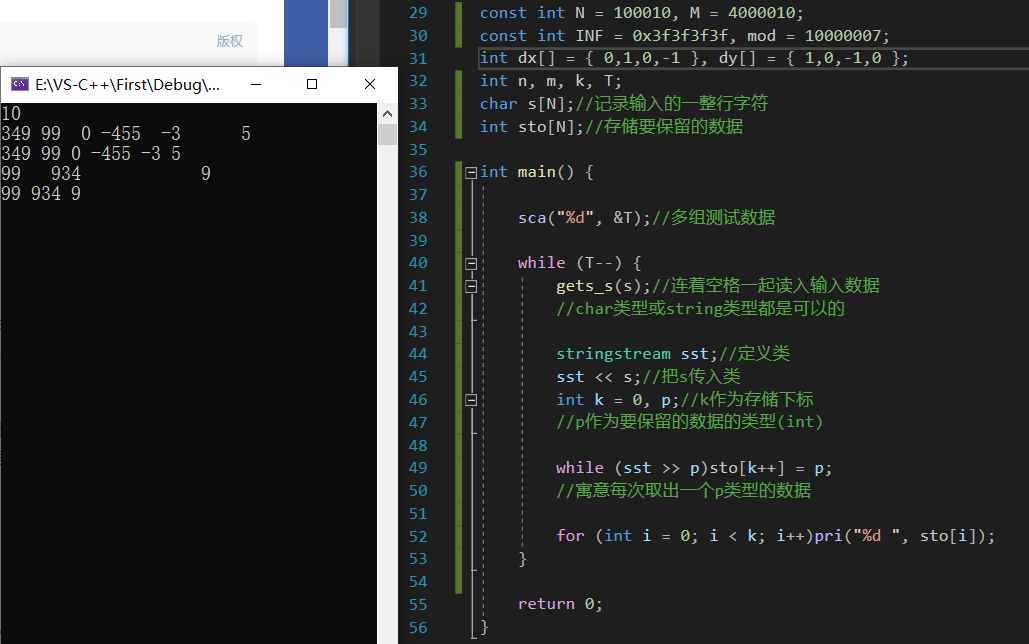Click the console vertical scrollbar thumb

387,134
